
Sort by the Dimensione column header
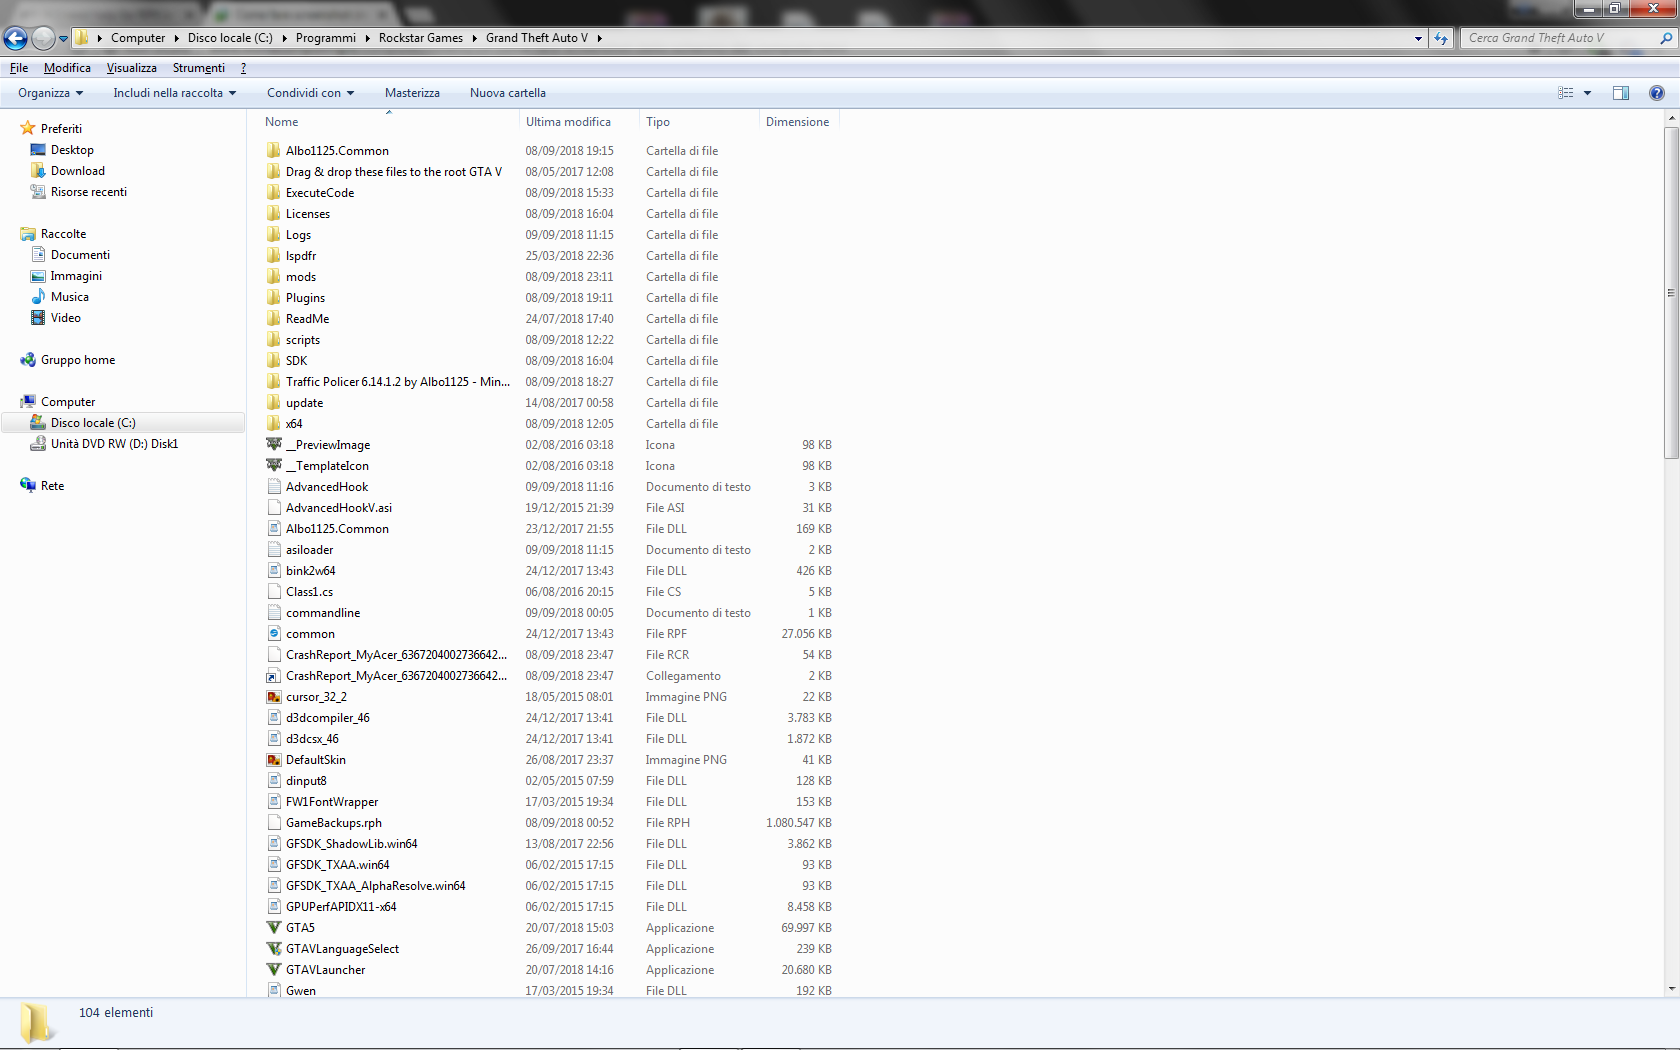click(798, 122)
